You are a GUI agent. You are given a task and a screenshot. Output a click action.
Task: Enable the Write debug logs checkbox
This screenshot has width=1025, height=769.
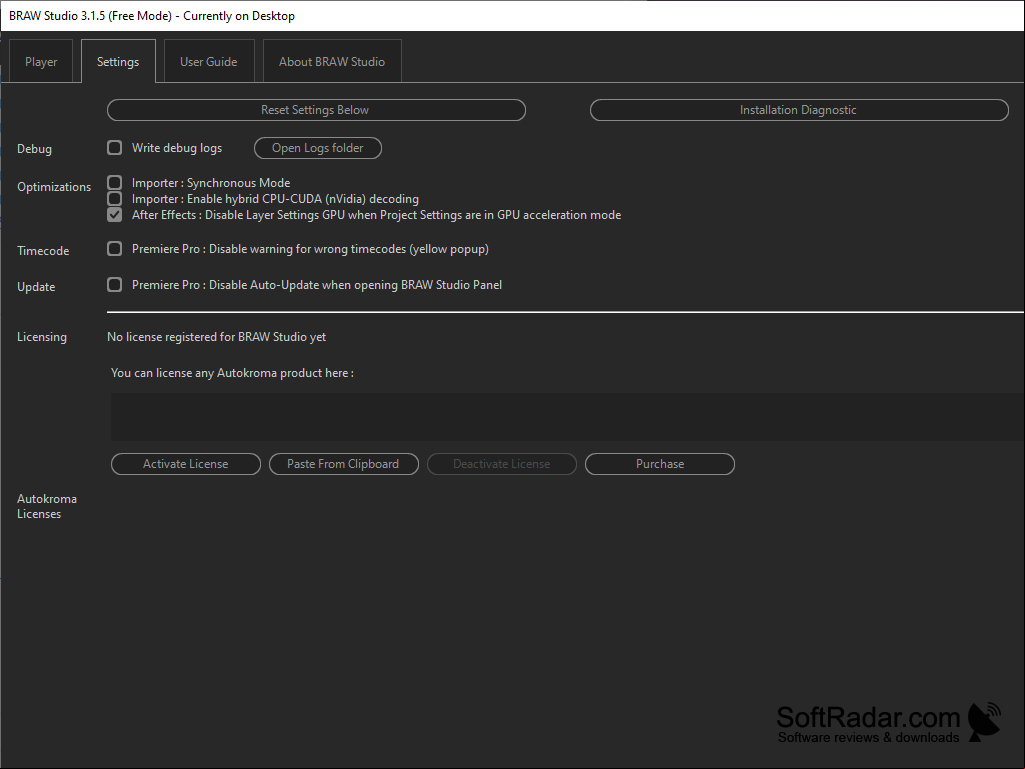pos(114,148)
